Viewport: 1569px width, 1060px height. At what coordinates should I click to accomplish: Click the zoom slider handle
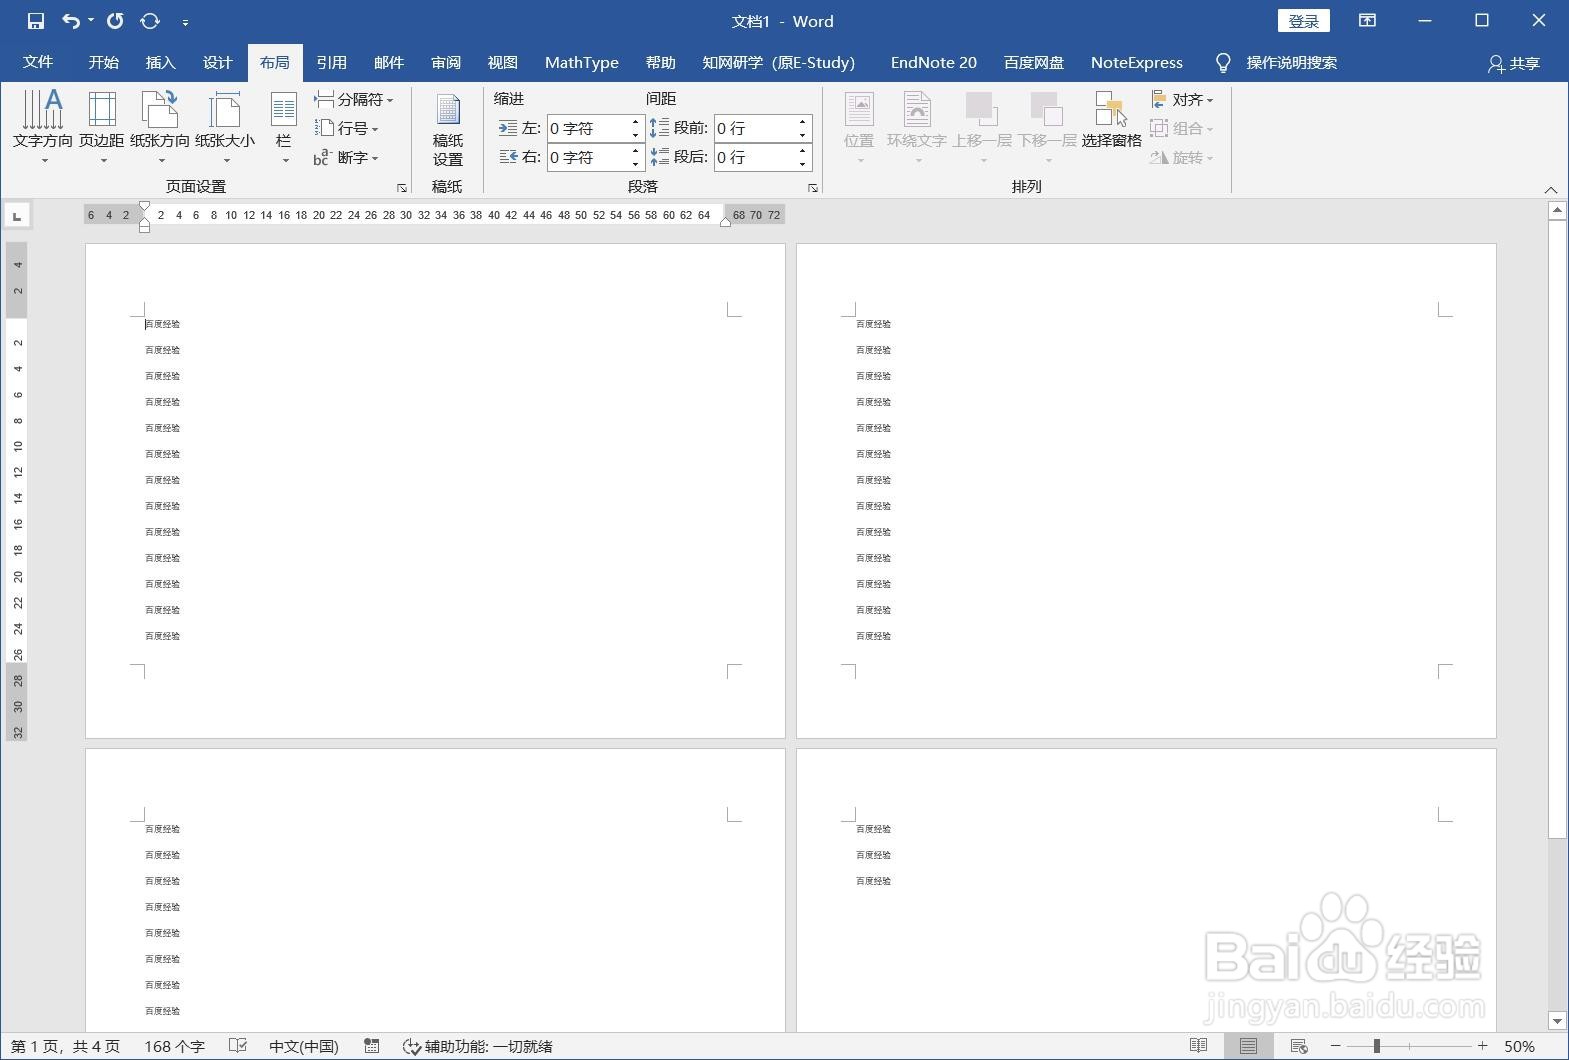(1377, 1046)
